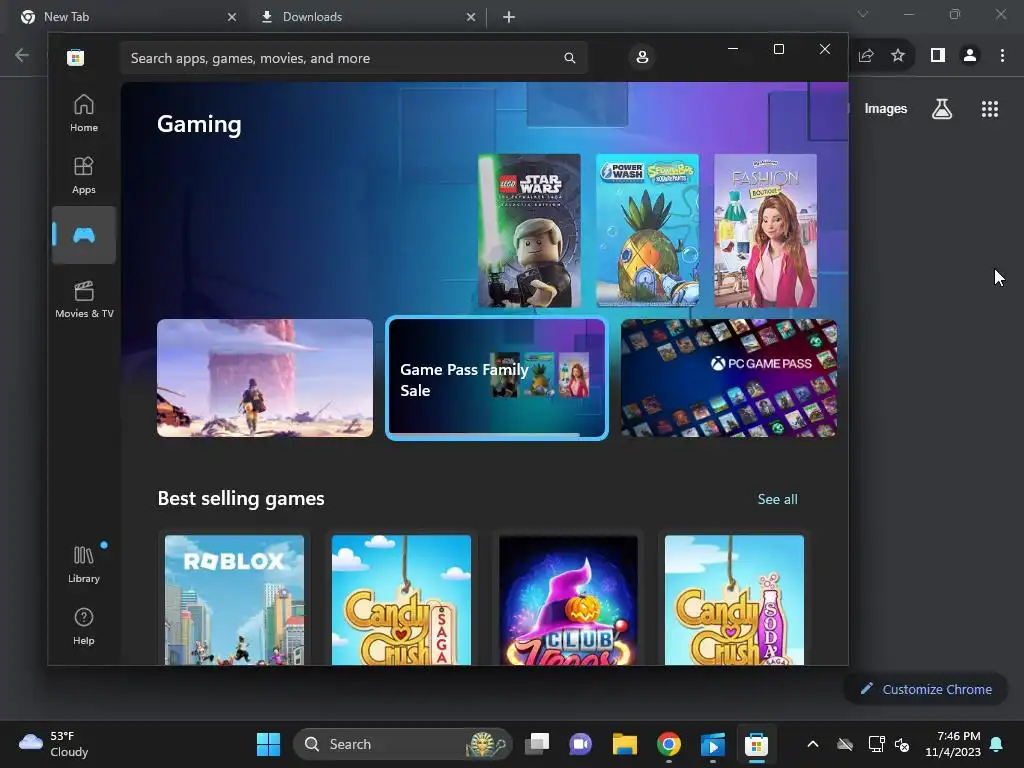Select the Game Pass Family Sale card
The height and width of the screenshot is (768, 1024).
click(x=496, y=379)
